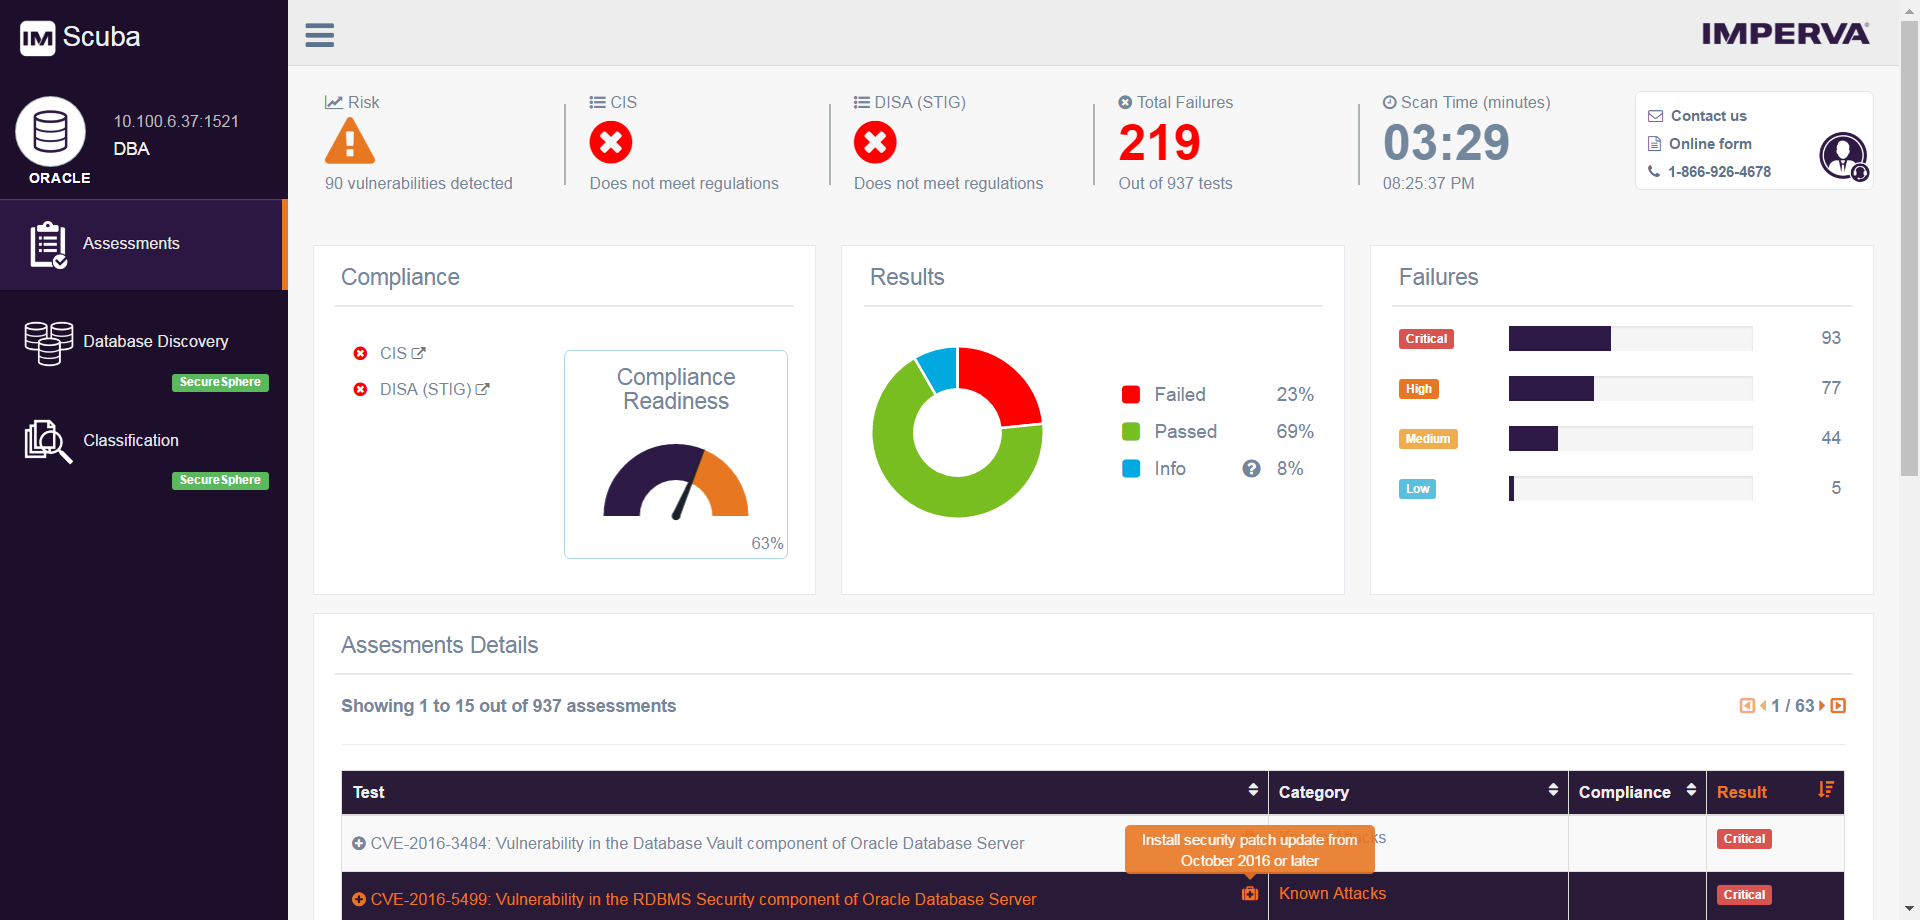Click the 10.100.6.37:1521 connection text
1920x920 pixels.
(176, 122)
